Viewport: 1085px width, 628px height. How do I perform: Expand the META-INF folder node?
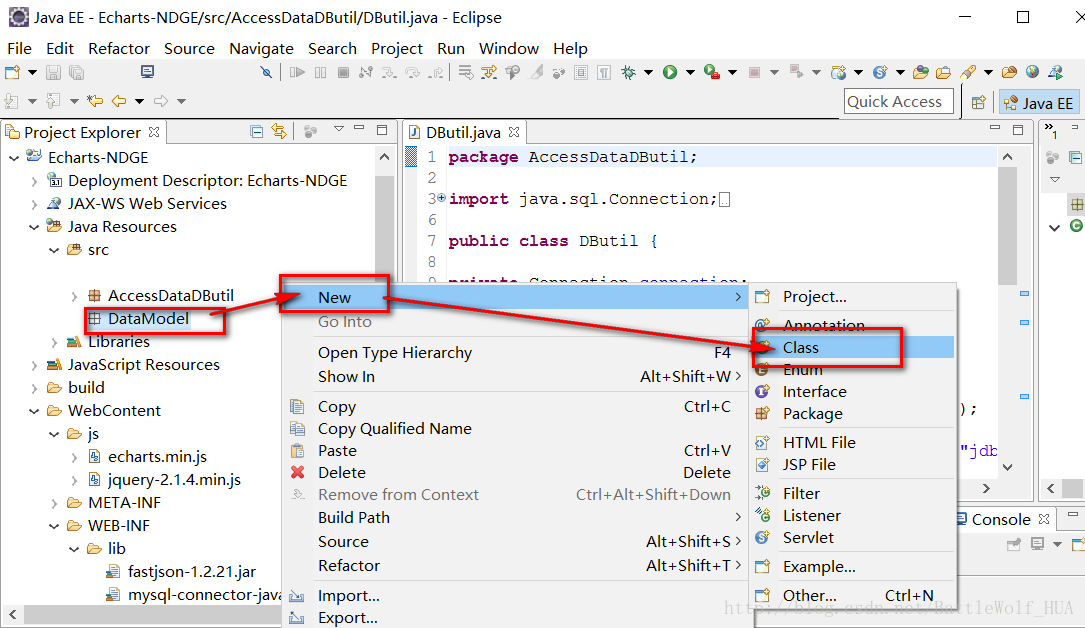(54, 503)
